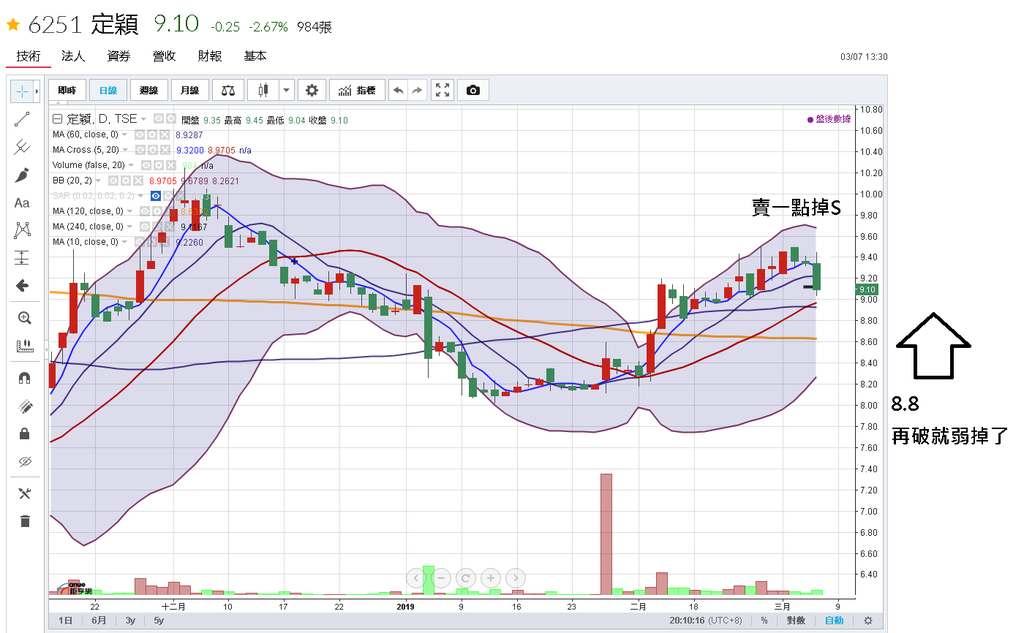Select the crosshair cursor tool
Screen dimensions: 1024x633
tap(22, 91)
